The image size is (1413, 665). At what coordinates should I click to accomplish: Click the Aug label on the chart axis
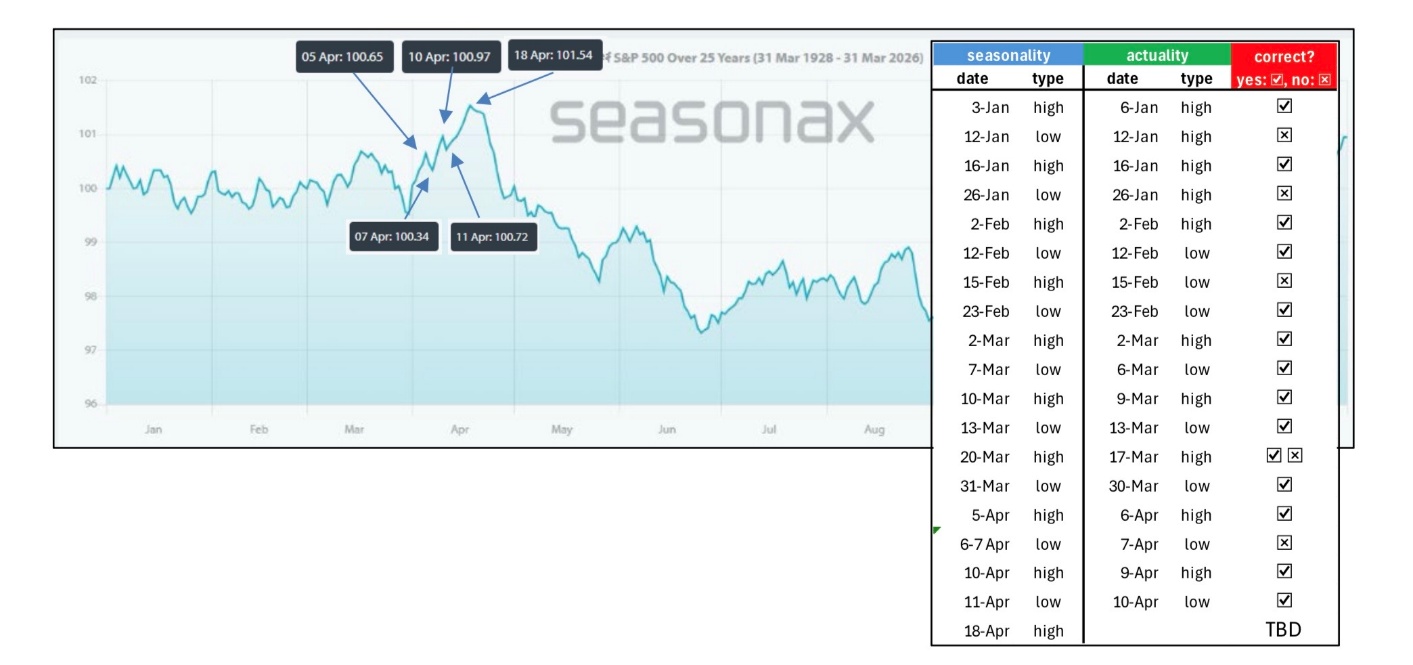pos(874,430)
